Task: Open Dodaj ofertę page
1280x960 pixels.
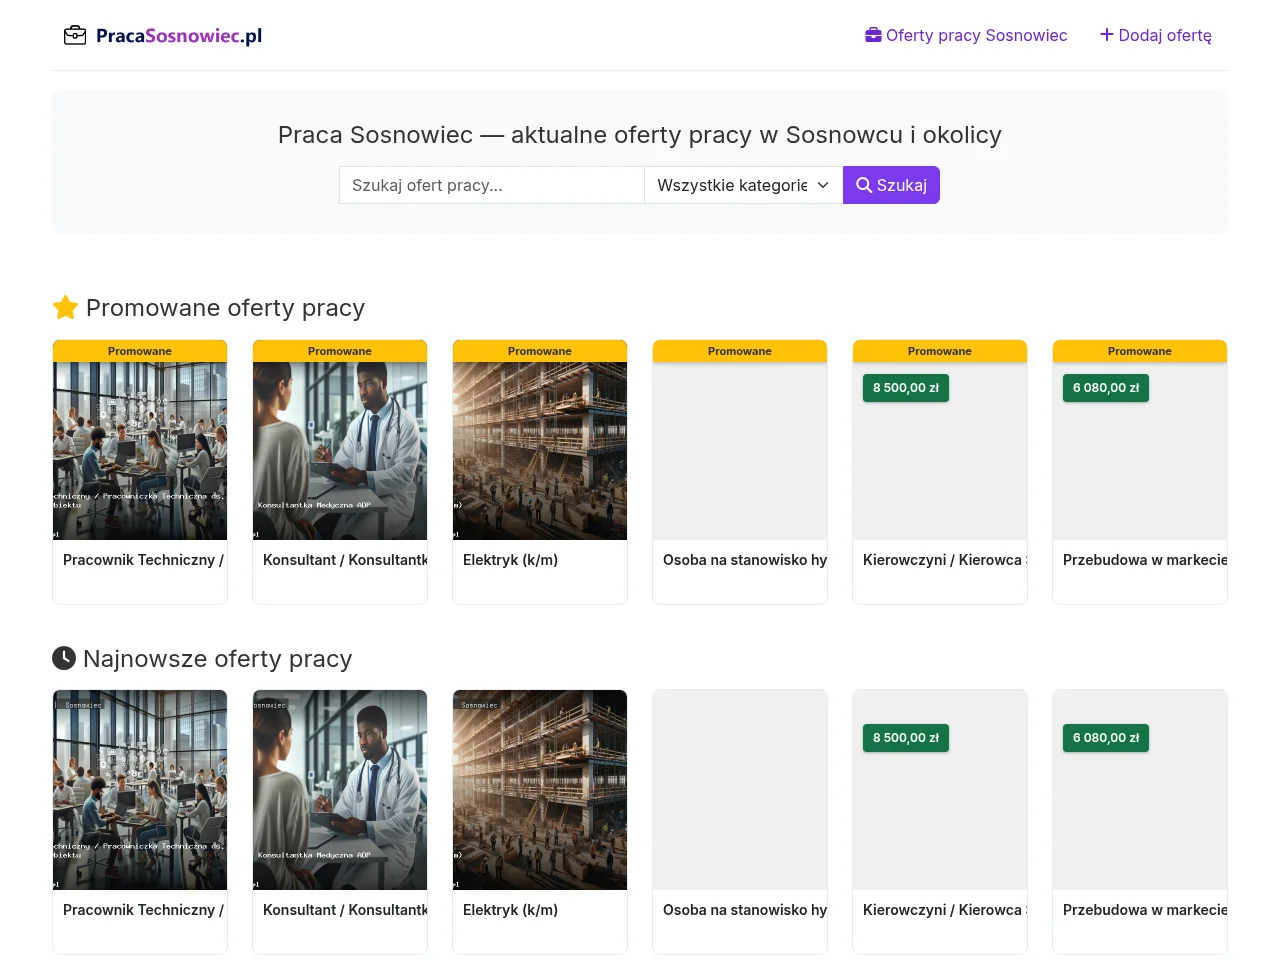Action: 1156,35
